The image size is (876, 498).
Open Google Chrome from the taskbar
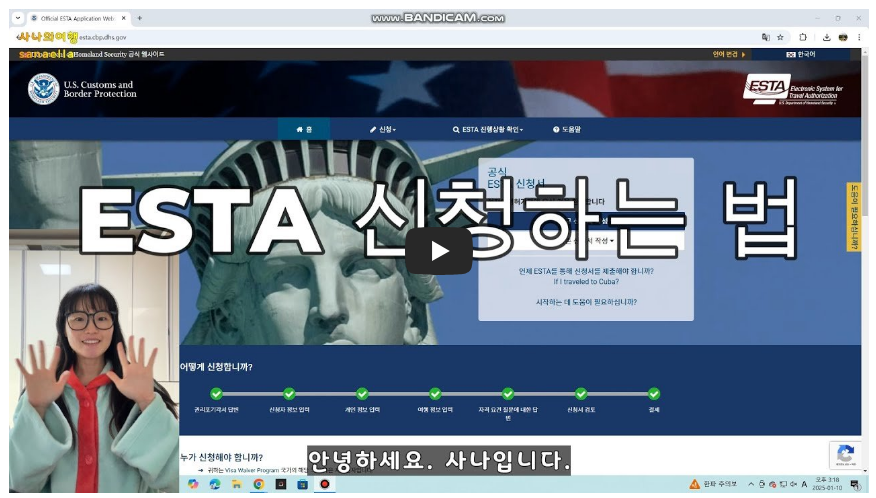point(259,484)
